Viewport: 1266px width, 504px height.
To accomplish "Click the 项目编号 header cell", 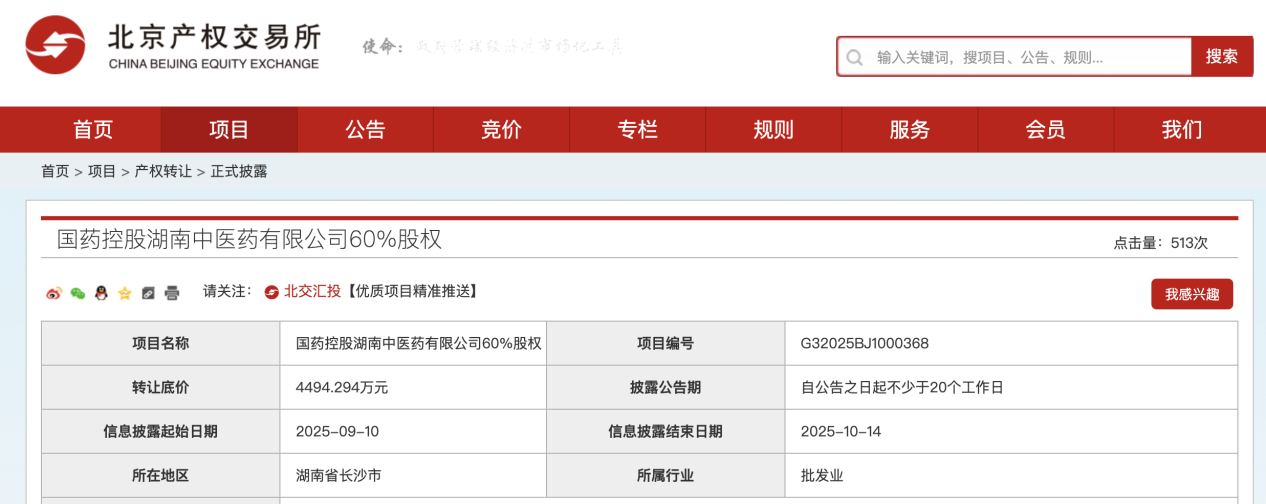I will click(666, 343).
